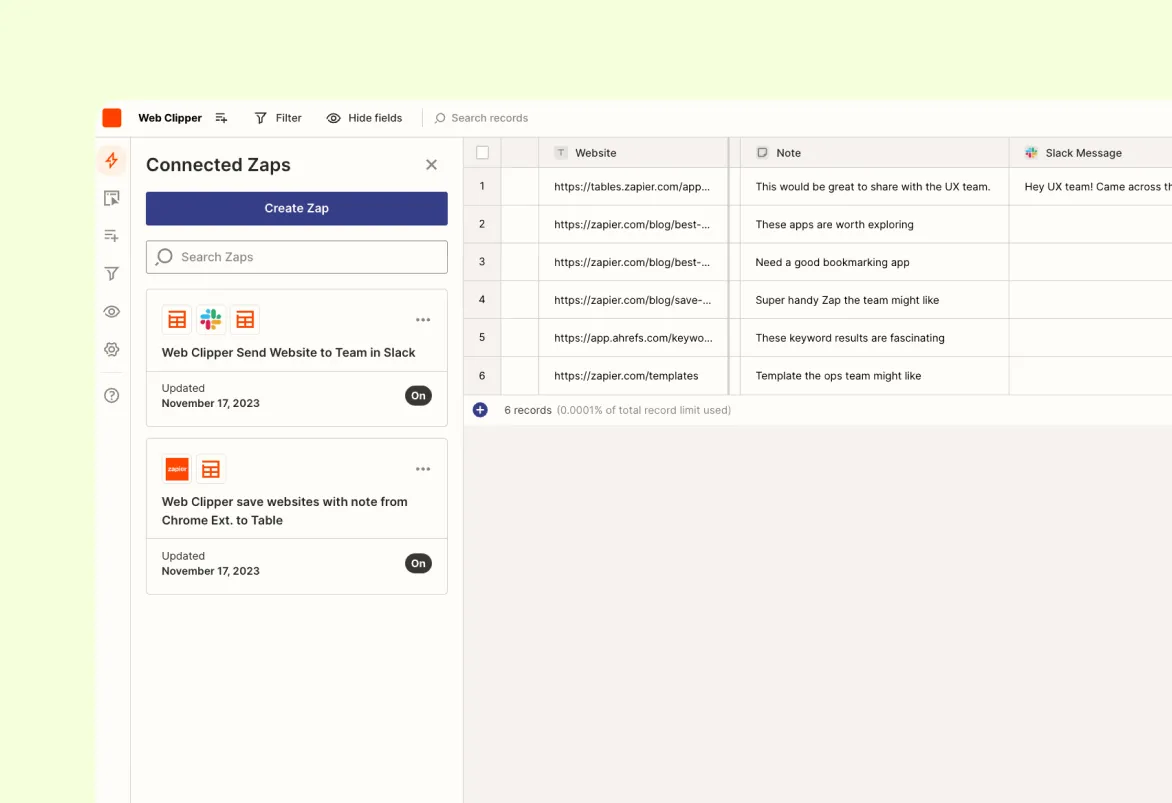Toggle off the Send Website to Slack Zap
Image resolution: width=1172 pixels, height=803 pixels.
[418, 395]
